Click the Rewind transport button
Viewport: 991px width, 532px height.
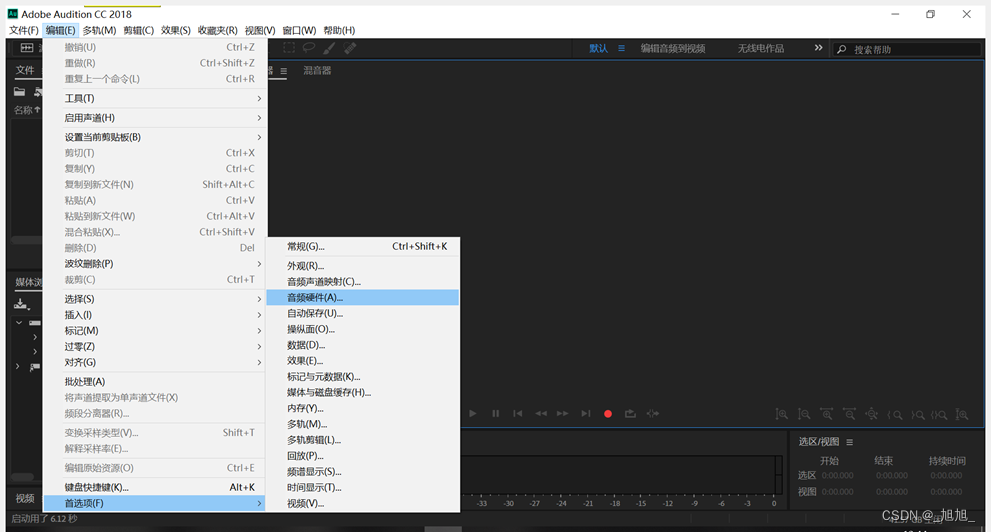click(x=541, y=414)
